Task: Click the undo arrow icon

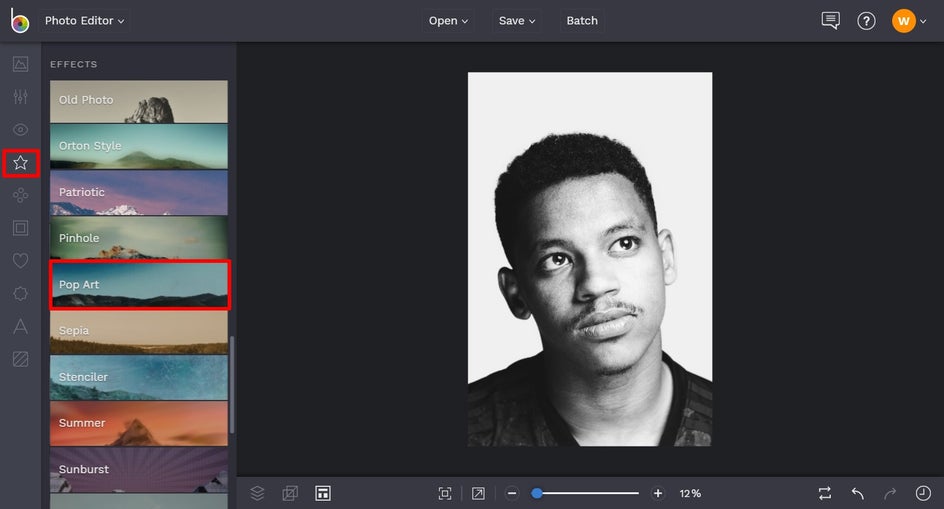Action: pos(857,493)
